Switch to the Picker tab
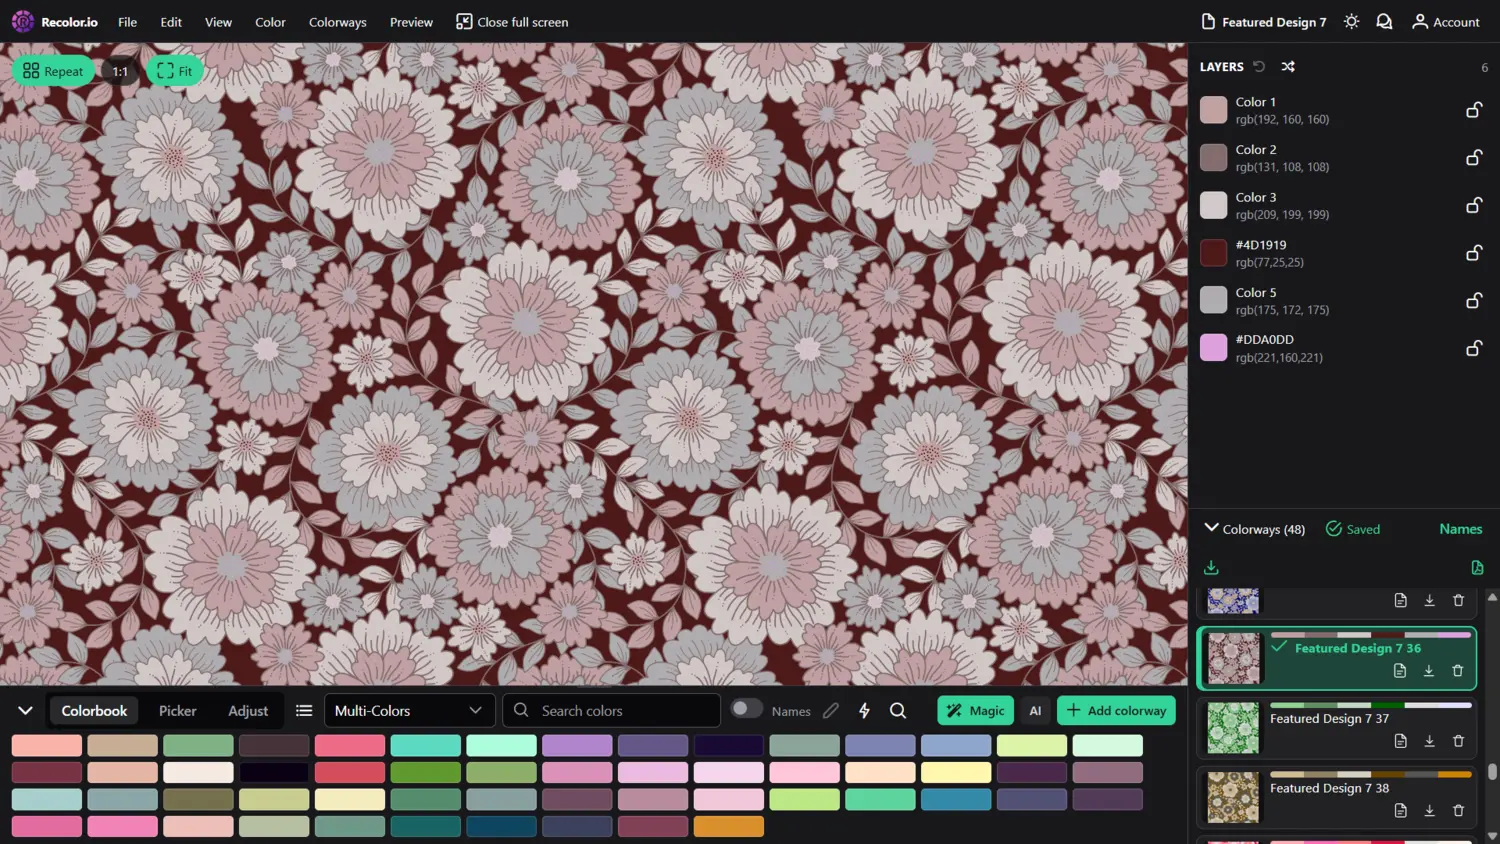Viewport: 1500px width, 844px height. pyautogui.click(x=177, y=711)
